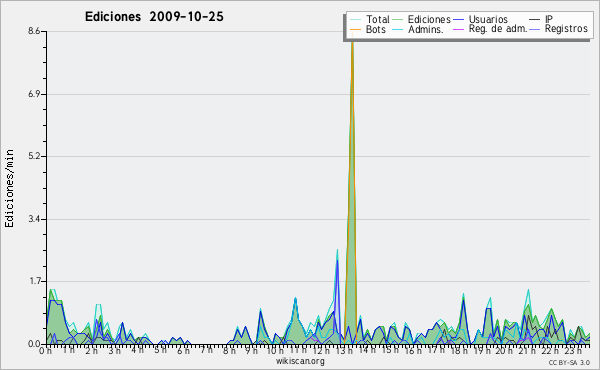Click the '7 h' x-axis label
Viewport: 600px width, 370px height.
[206, 350]
